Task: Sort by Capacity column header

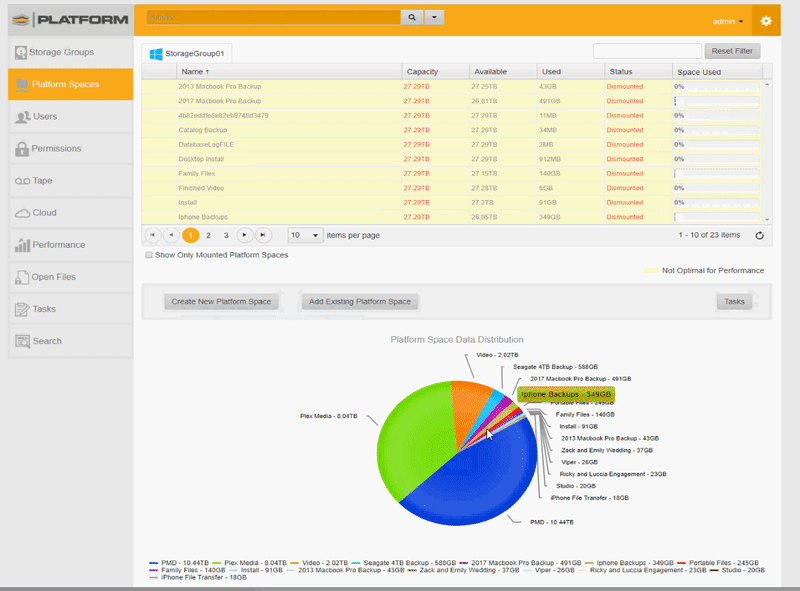Action: (435, 72)
